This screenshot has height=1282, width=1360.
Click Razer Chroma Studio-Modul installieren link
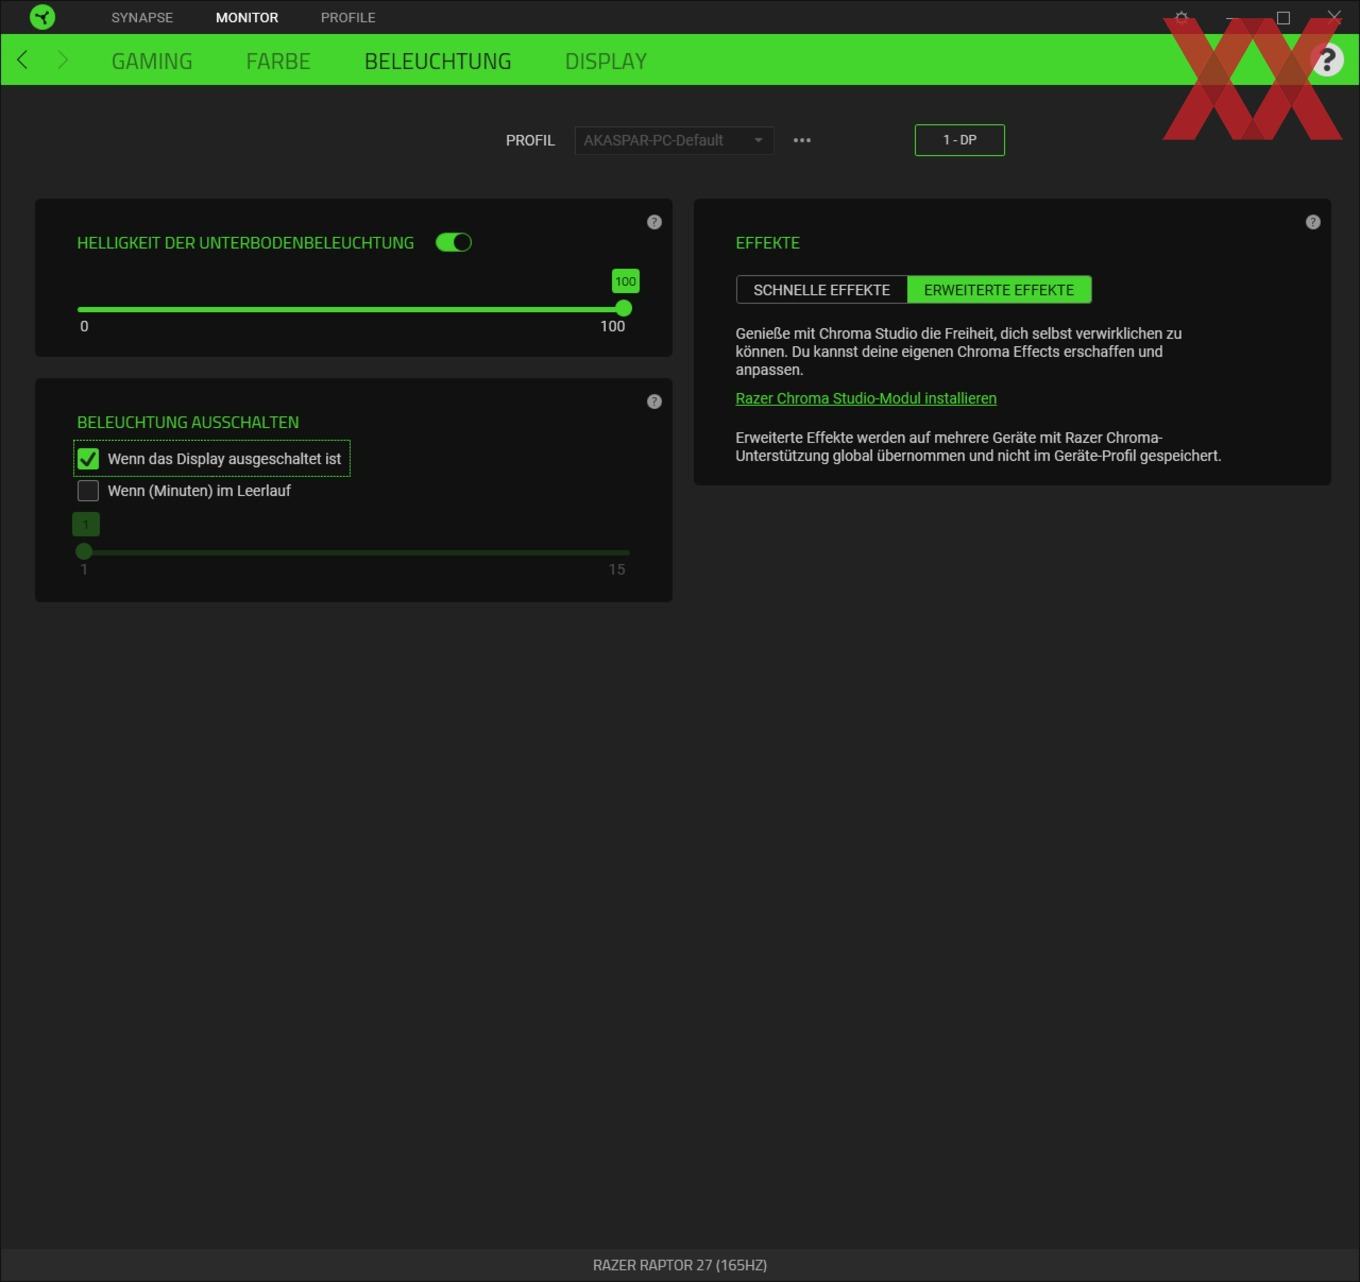coord(866,398)
